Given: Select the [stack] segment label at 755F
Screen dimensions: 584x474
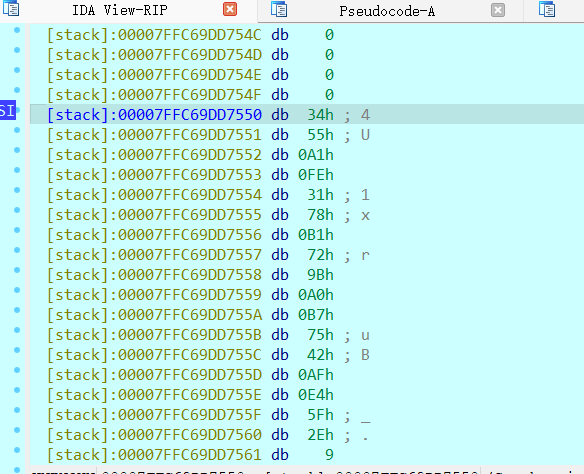Looking at the screenshot, I should (x=78, y=415).
